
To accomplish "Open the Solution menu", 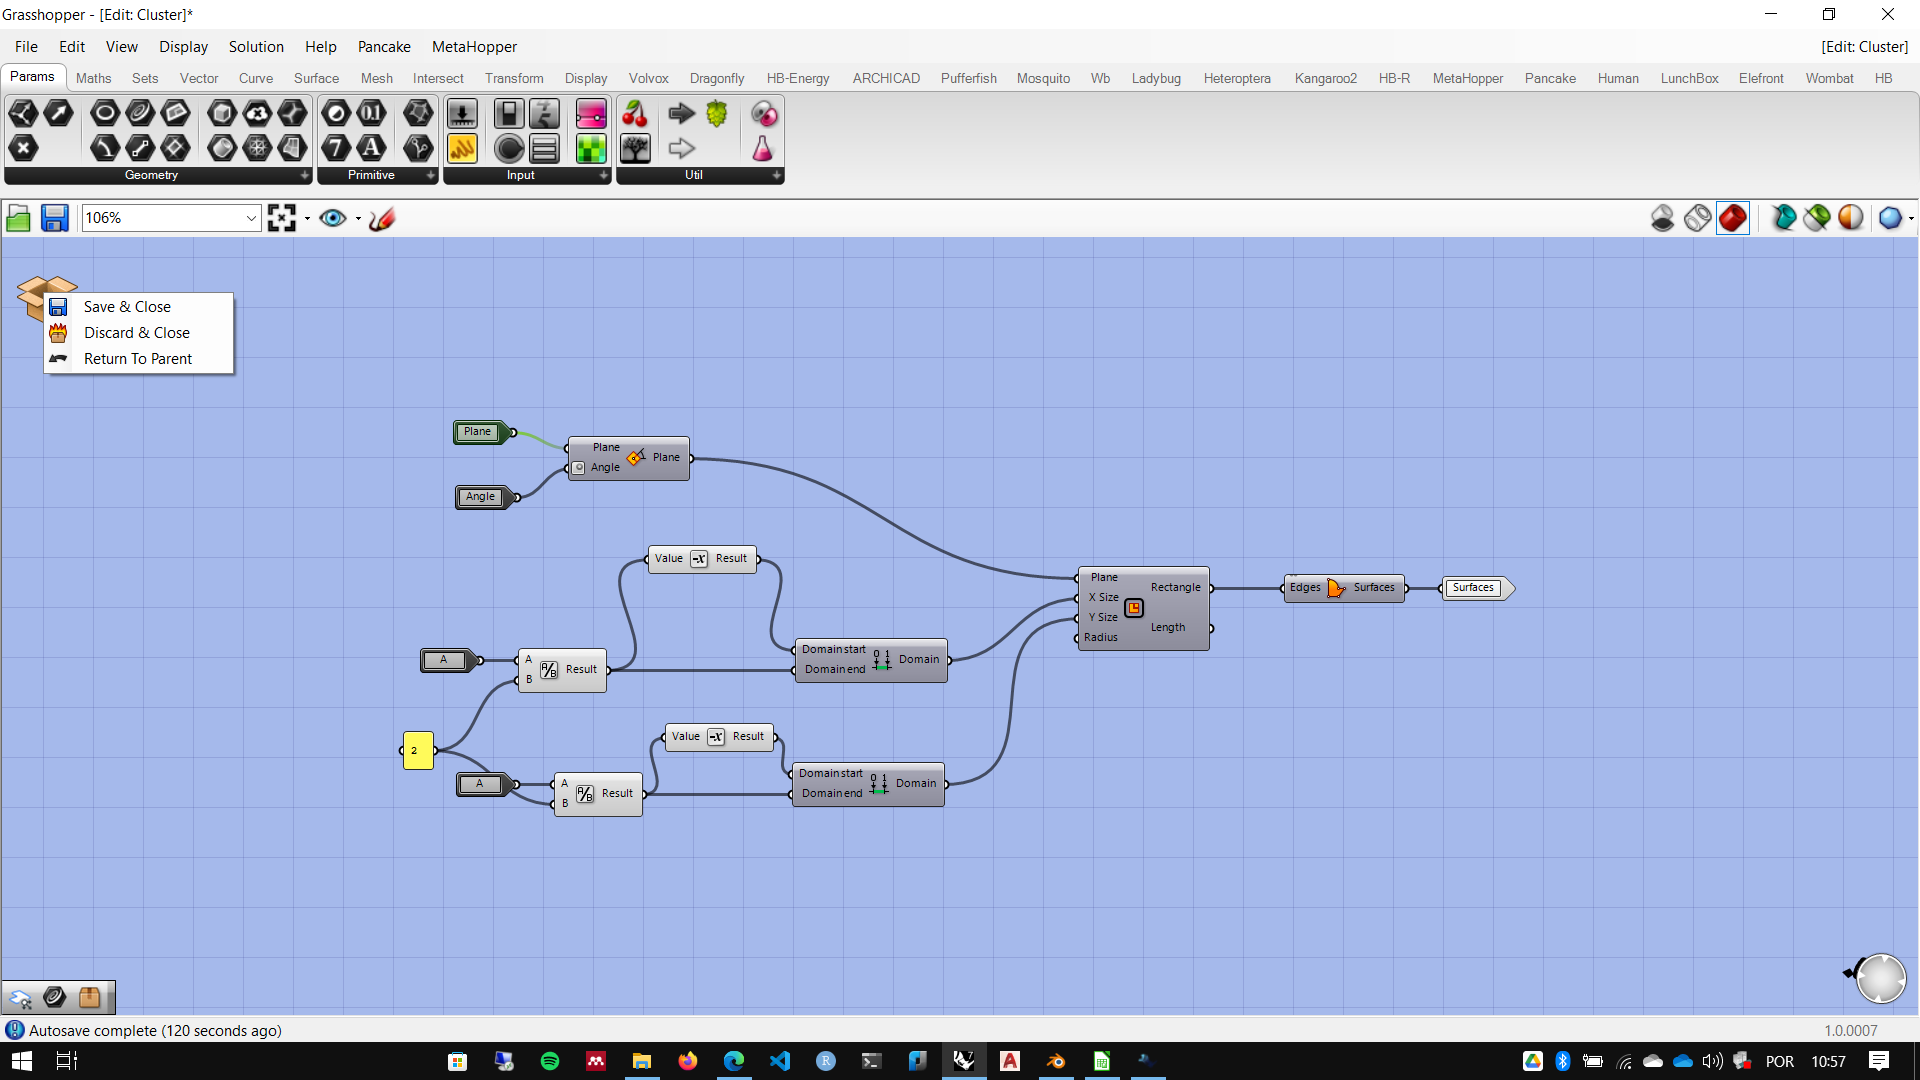I will coord(256,47).
